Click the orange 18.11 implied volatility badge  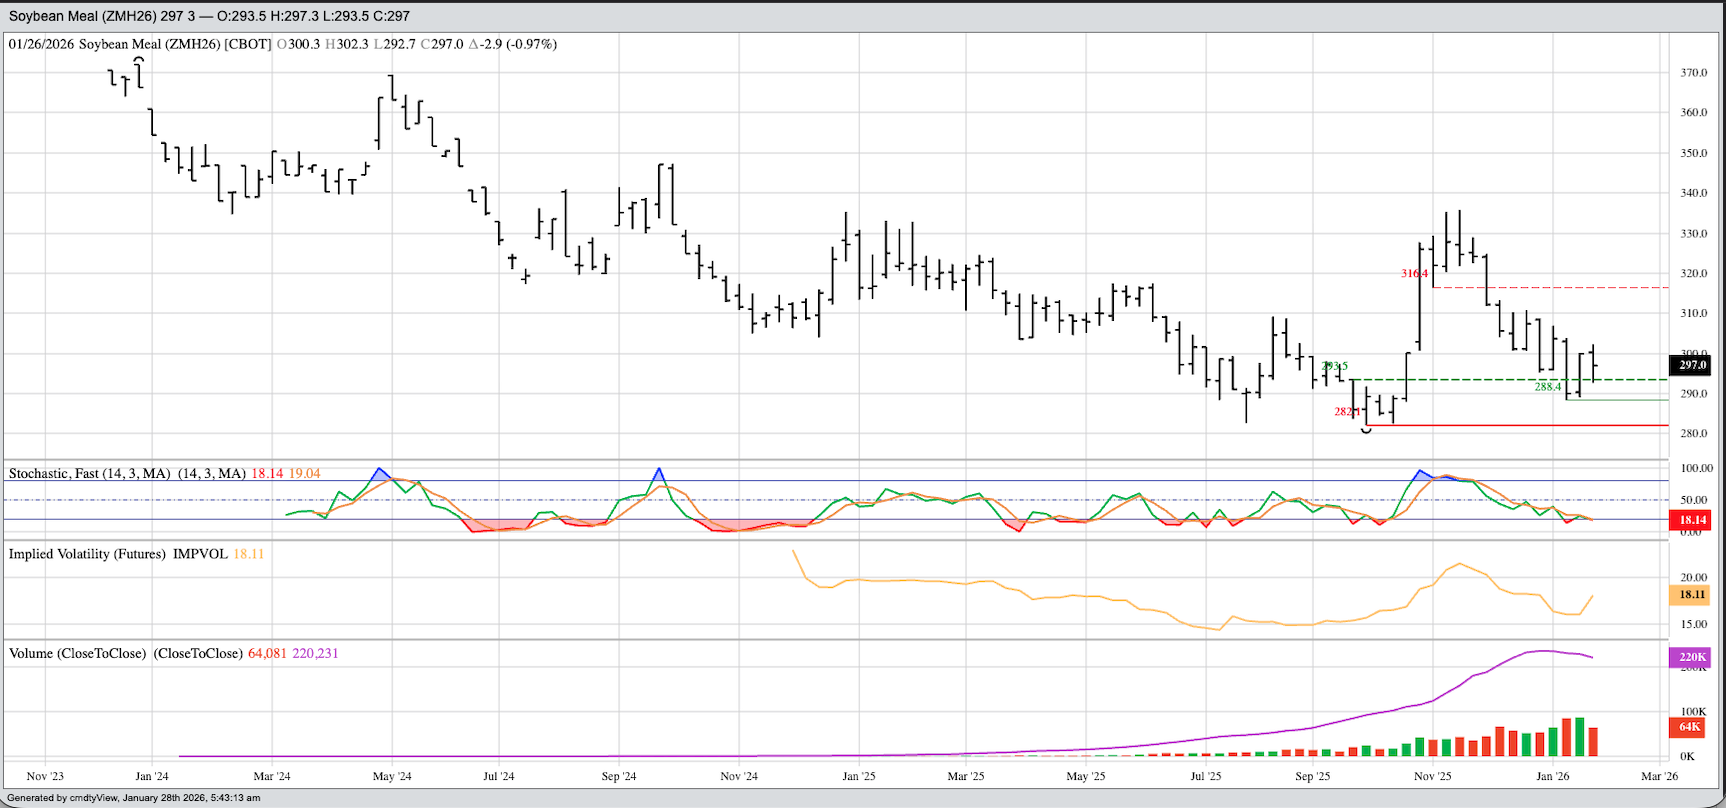point(1691,595)
